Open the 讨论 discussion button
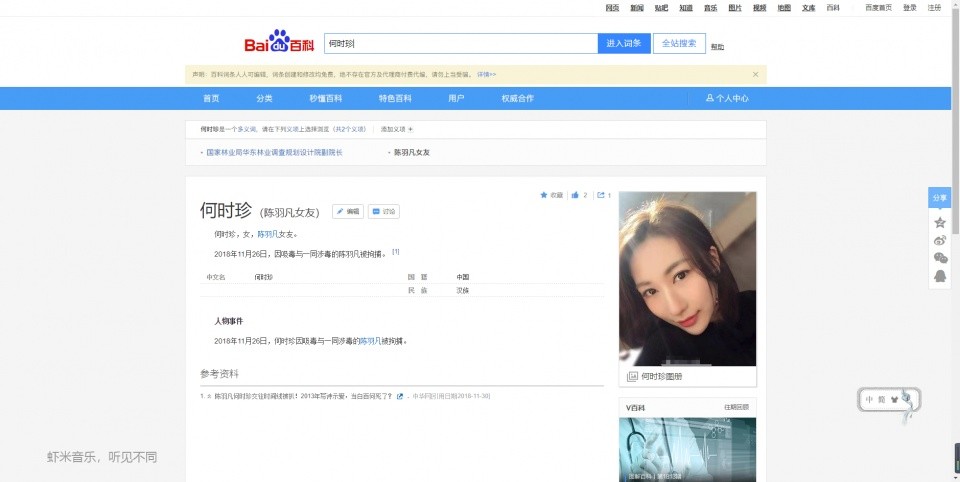The image size is (960, 482). coord(384,211)
